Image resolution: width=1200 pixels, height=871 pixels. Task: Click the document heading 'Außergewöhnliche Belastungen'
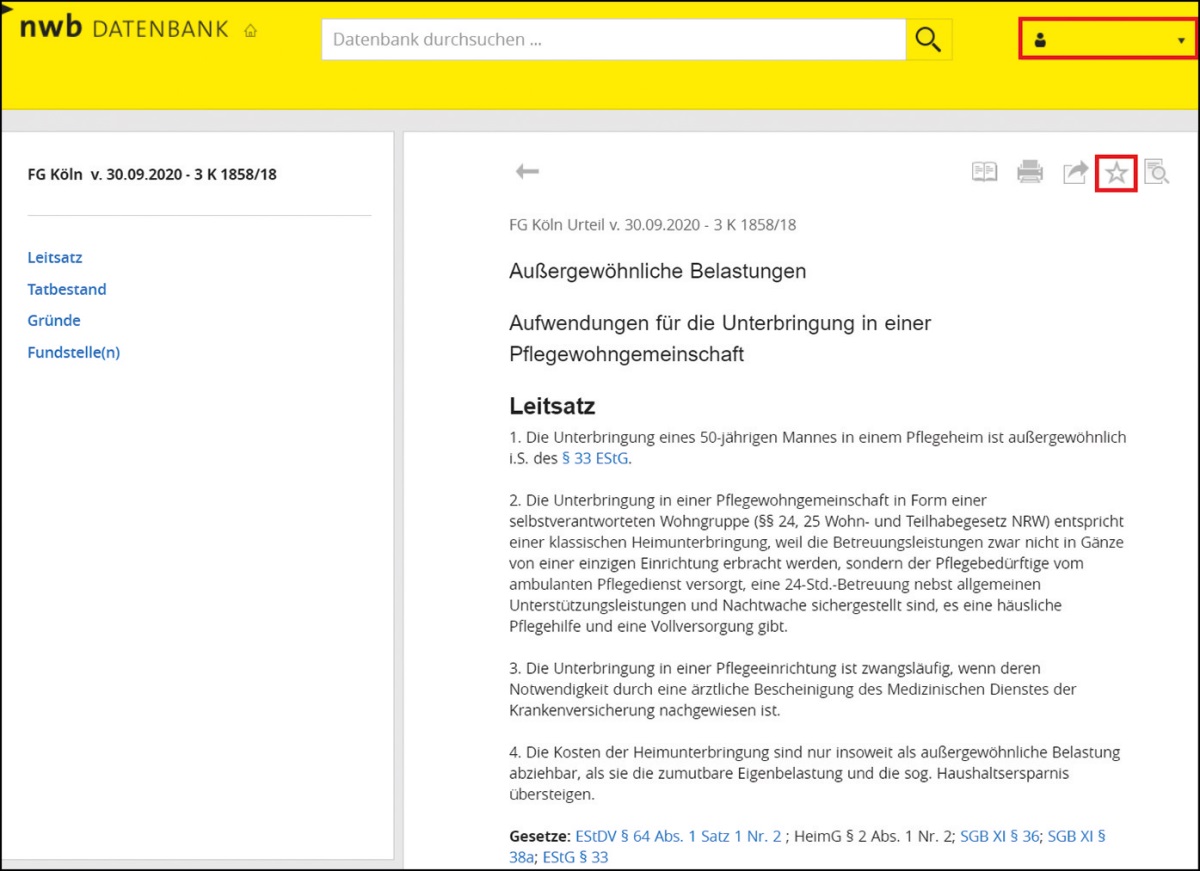pyautogui.click(x=657, y=271)
